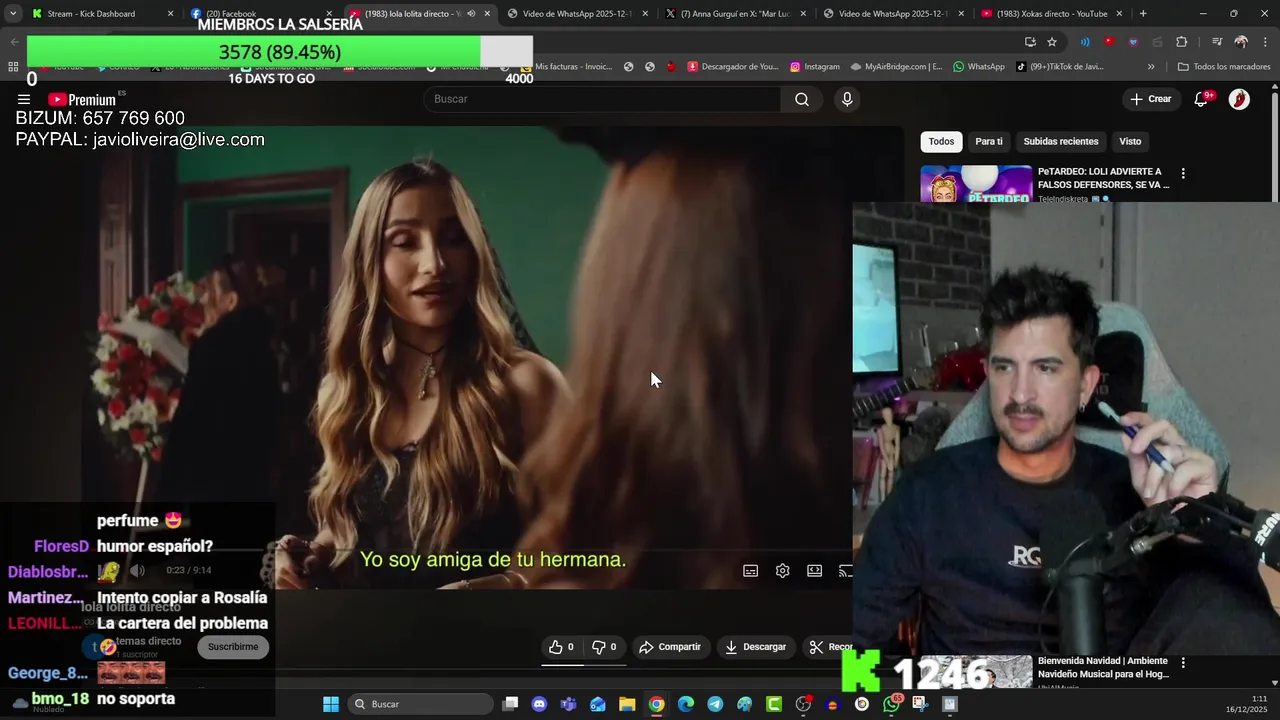This screenshot has width=1280, height=720.
Task: Switch to the Anna Gurguí X tab
Action: 734,14
